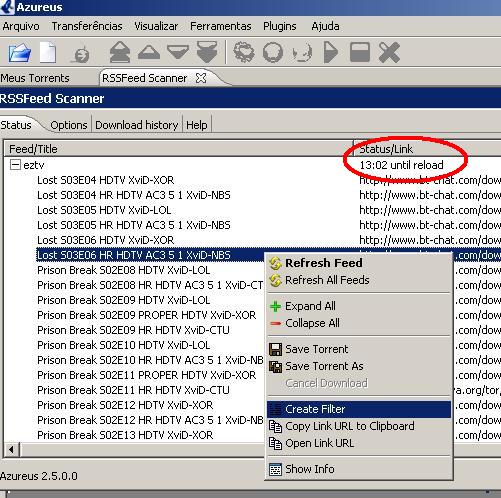
Task: Open the Download history sub-tab
Action: [x=137, y=125]
